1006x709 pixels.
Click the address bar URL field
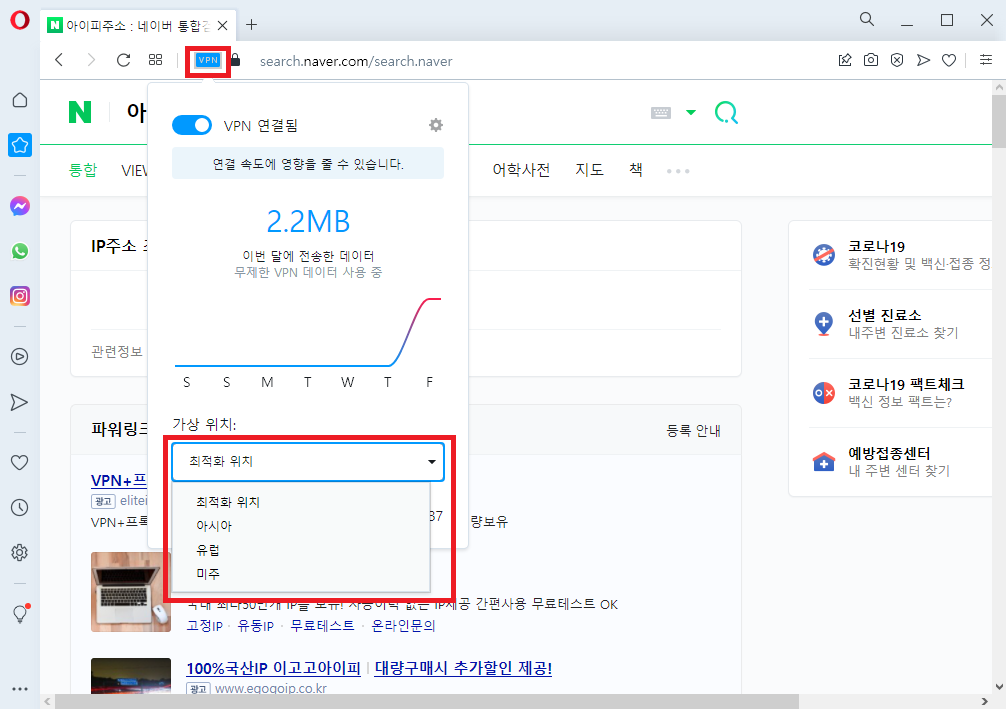[355, 61]
